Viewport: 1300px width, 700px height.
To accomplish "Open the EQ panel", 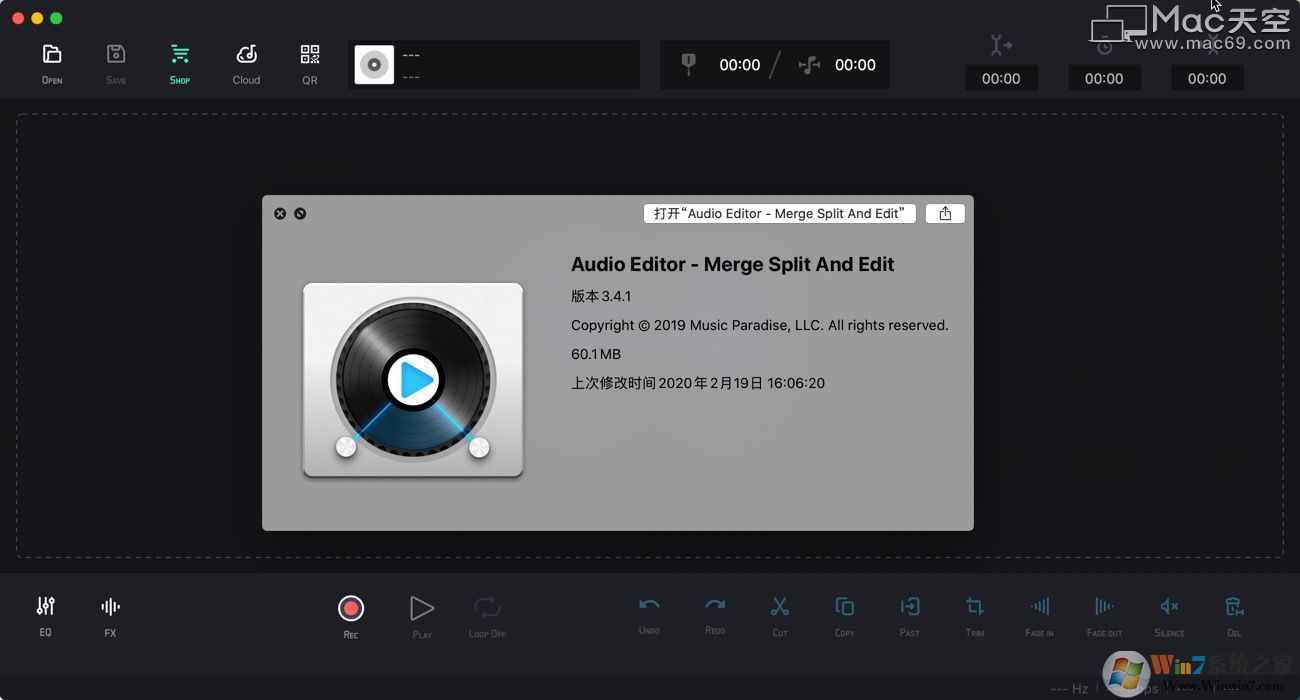I will pyautogui.click(x=45, y=613).
